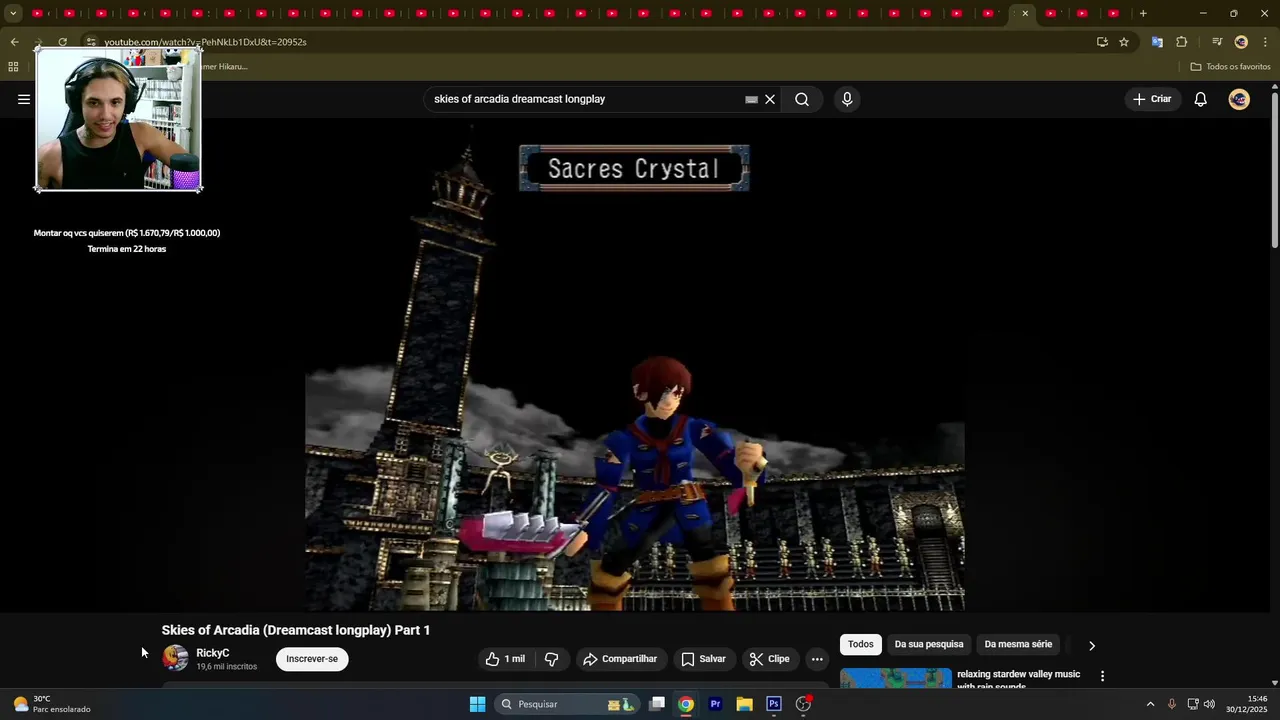
Task: Click the taskbar Pesquisar search box
Action: [567, 704]
